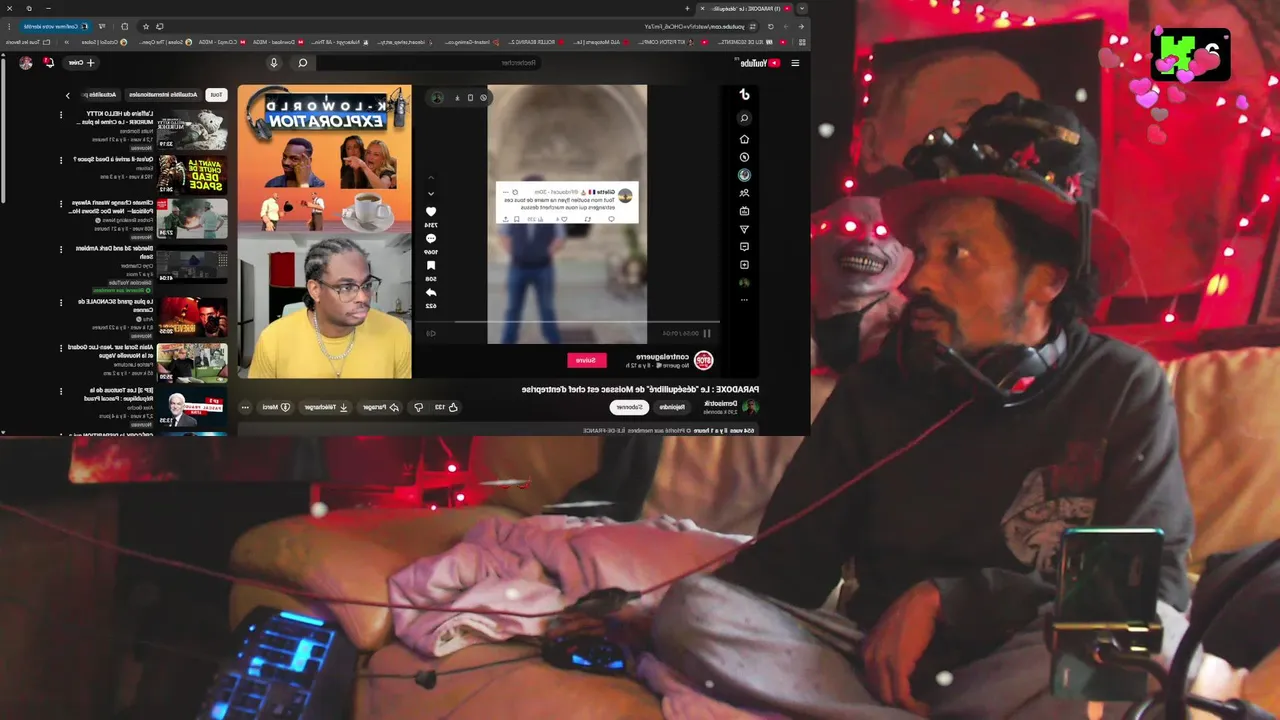The height and width of the screenshot is (720, 1280).
Task: Open Tous les favoris bookmarks folder
Action: tap(29, 42)
